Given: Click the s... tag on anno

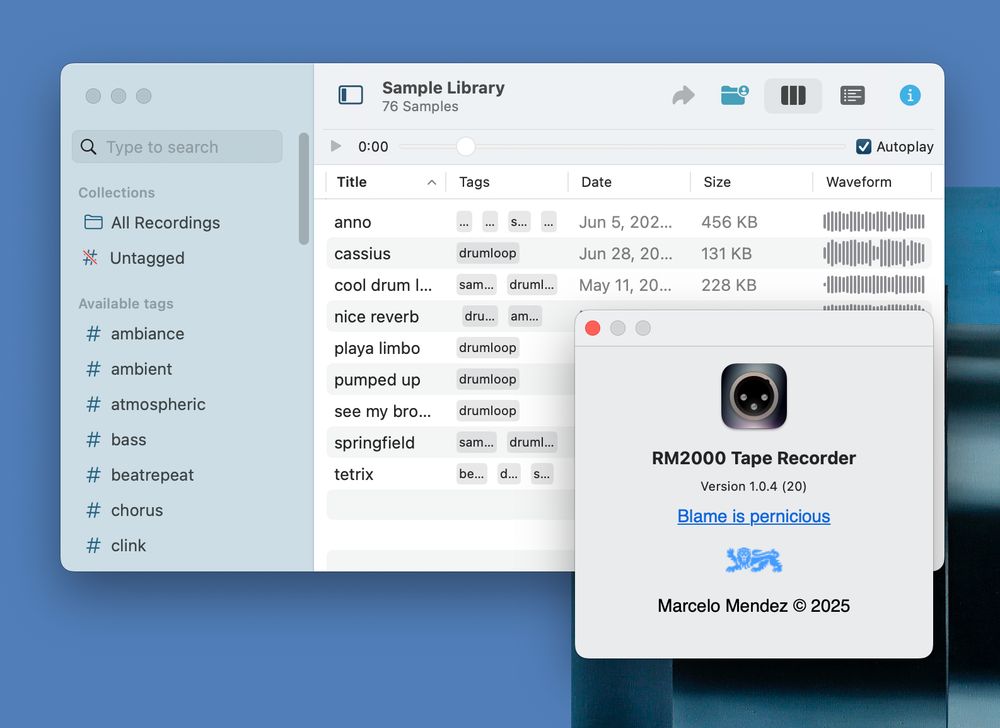Looking at the screenshot, I should point(519,222).
